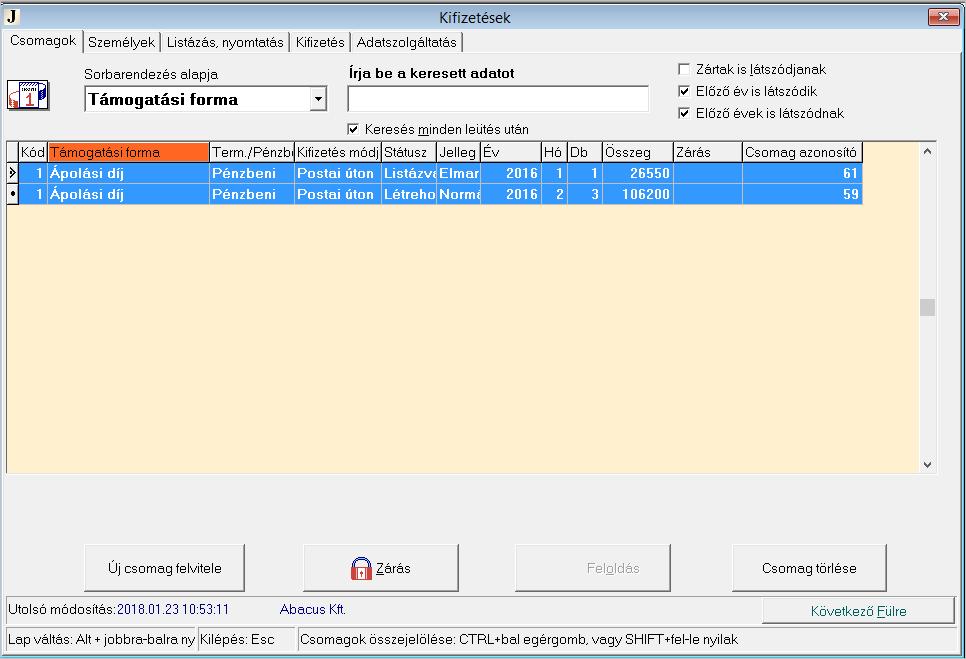Open the Személyek tab

pyautogui.click(x=121, y=42)
